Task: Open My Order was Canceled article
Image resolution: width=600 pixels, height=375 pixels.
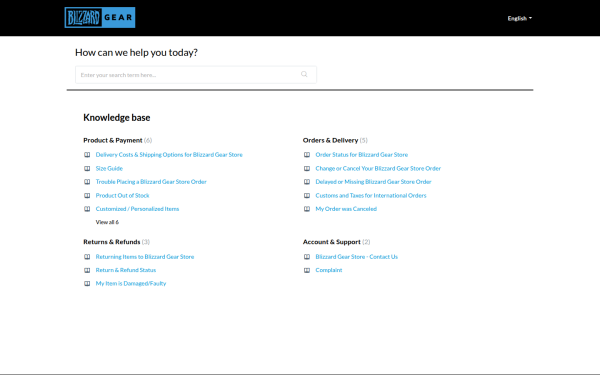Action: click(x=346, y=209)
